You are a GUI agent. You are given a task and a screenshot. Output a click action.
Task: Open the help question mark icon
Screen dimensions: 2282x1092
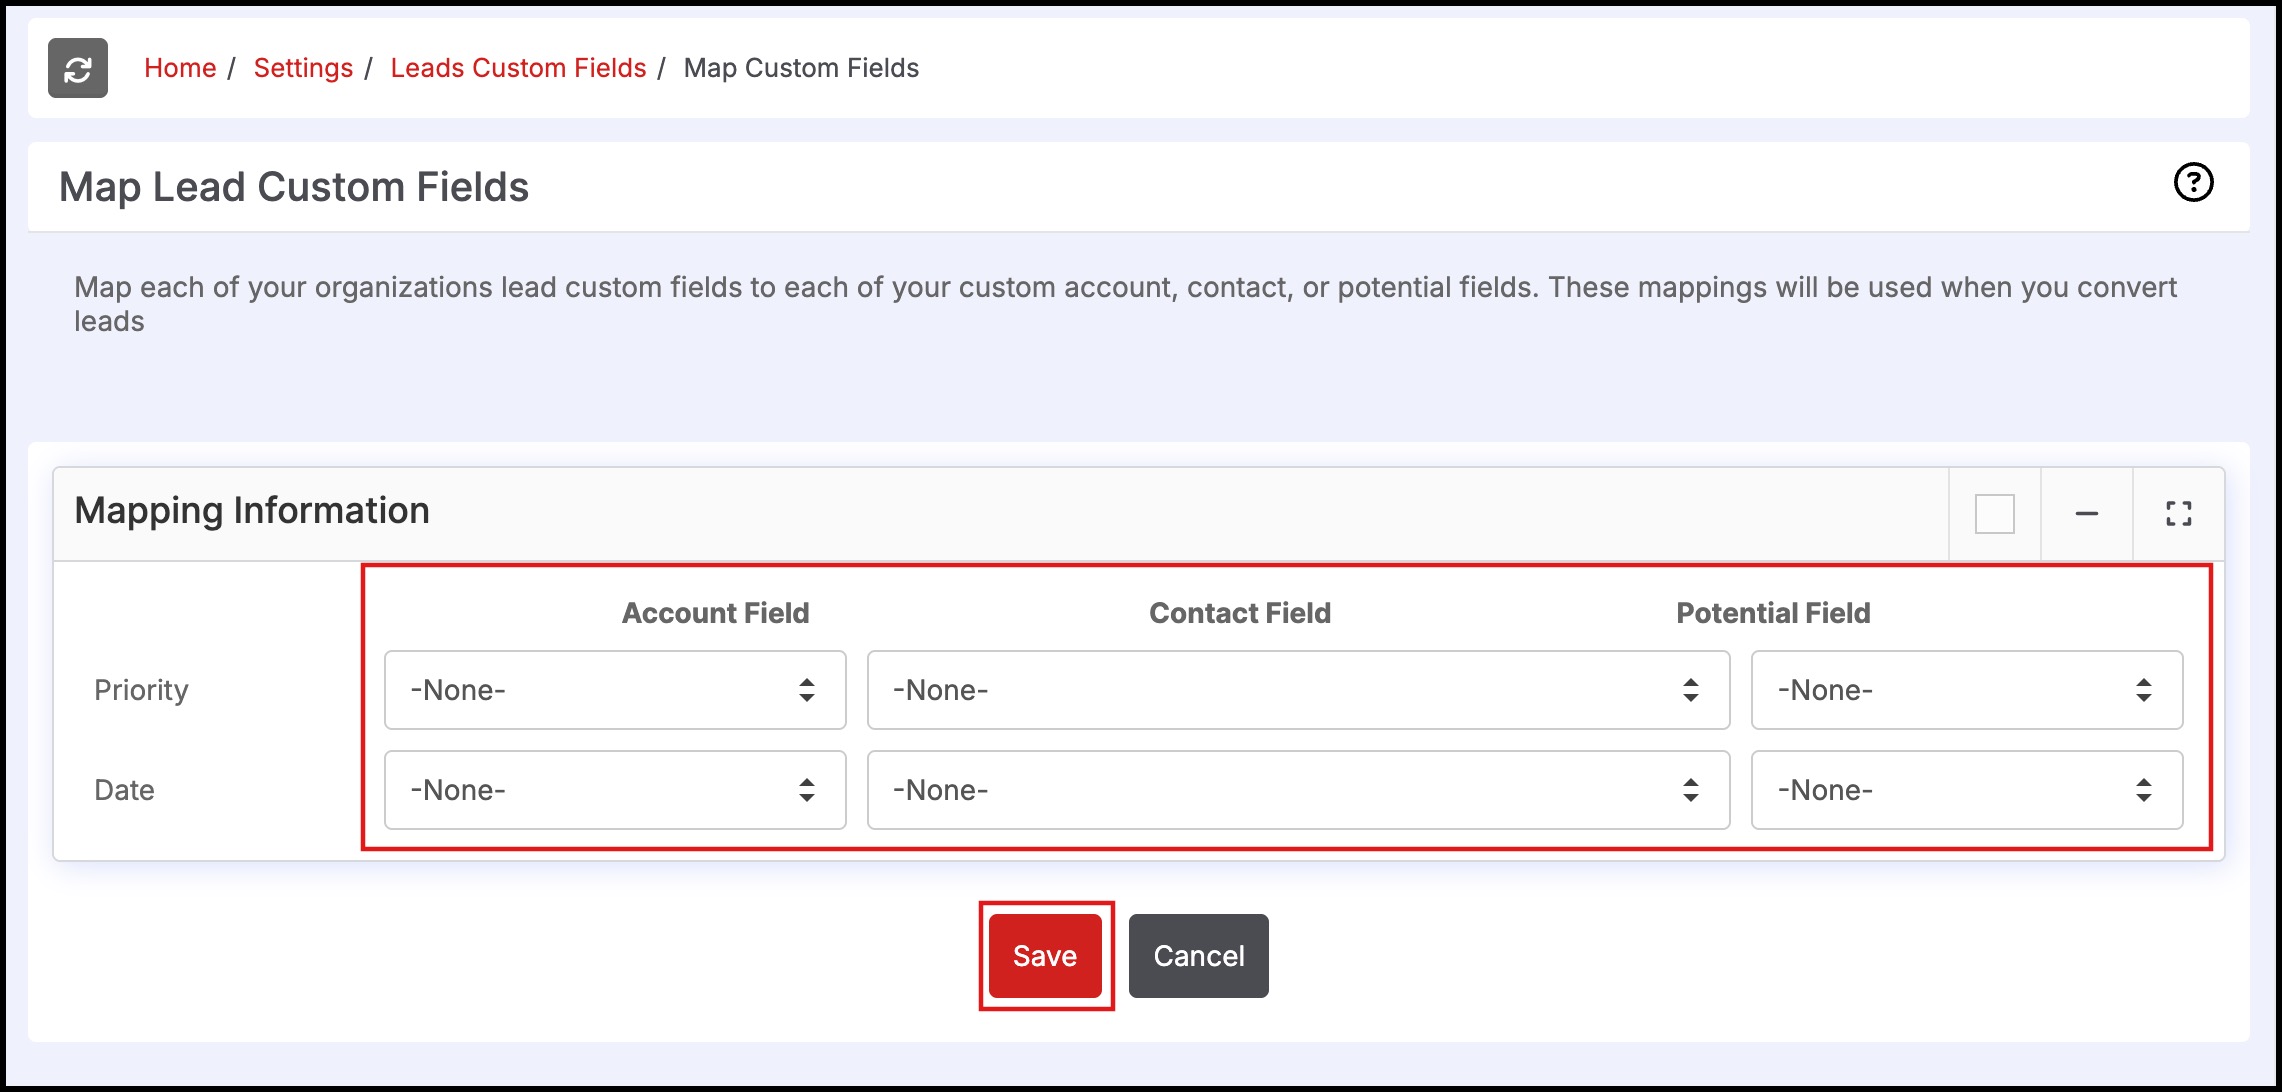click(x=2193, y=182)
